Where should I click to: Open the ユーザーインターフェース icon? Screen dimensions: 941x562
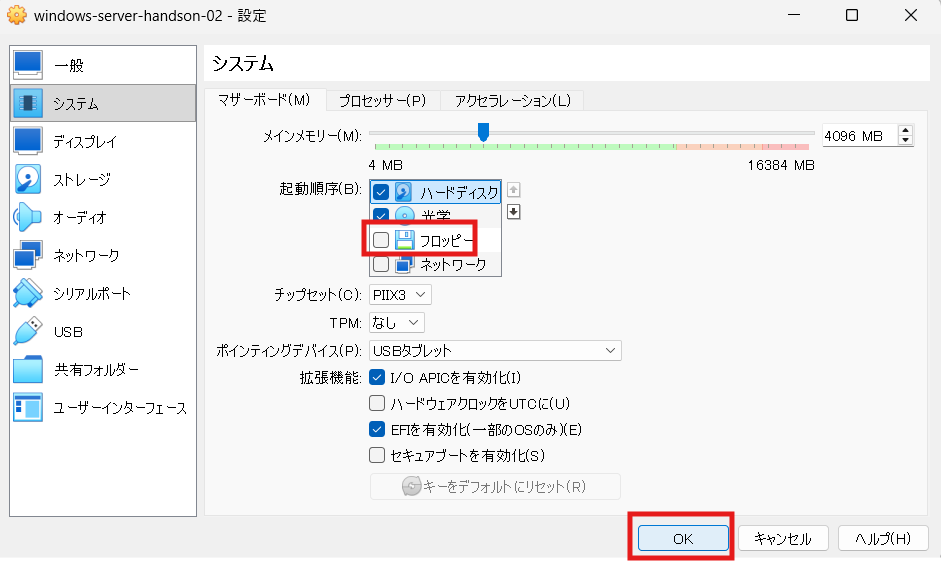coord(28,408)
